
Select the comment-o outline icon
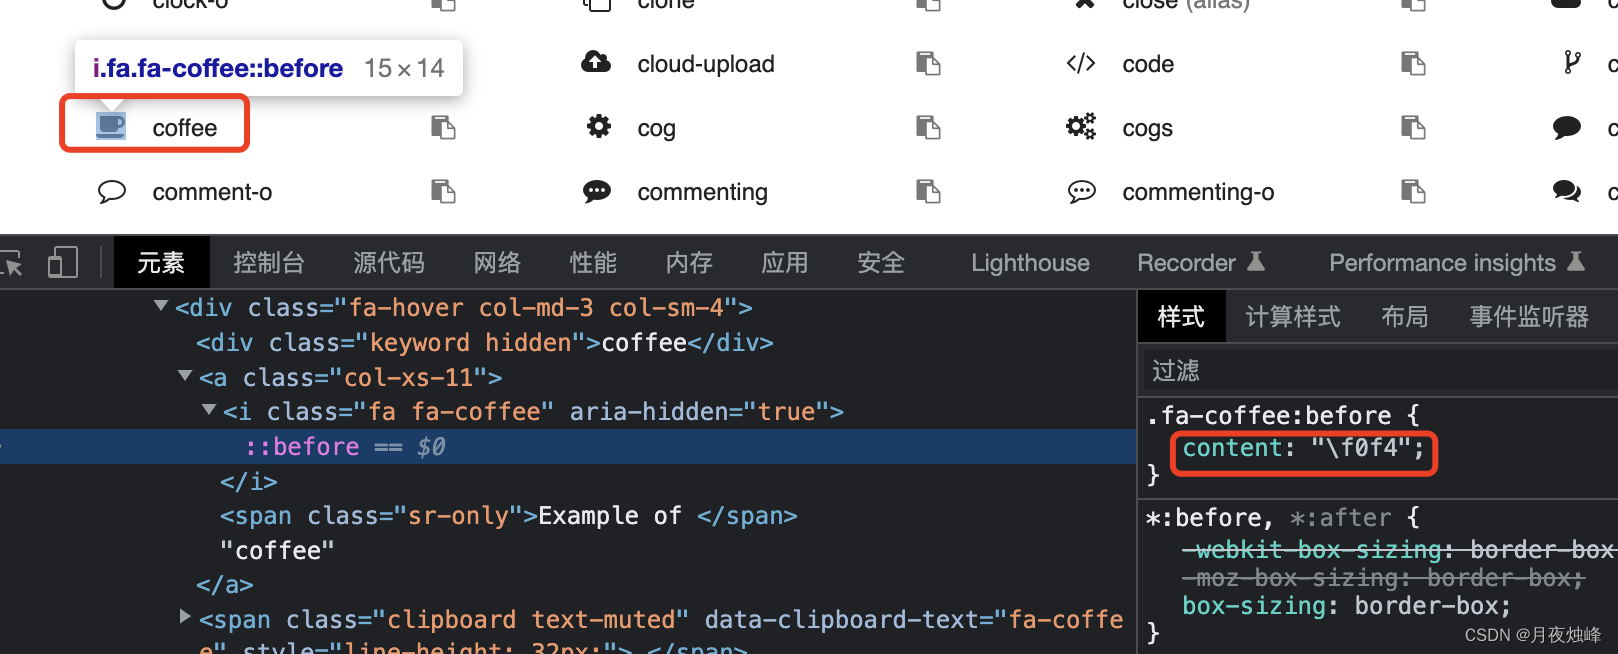[x=112, y=191]
